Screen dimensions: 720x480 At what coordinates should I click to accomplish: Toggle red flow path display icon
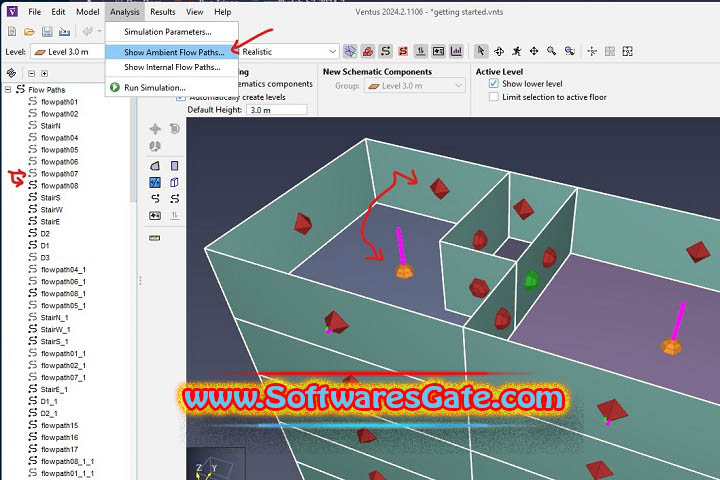pyautogui.click(x=403, y=51)
